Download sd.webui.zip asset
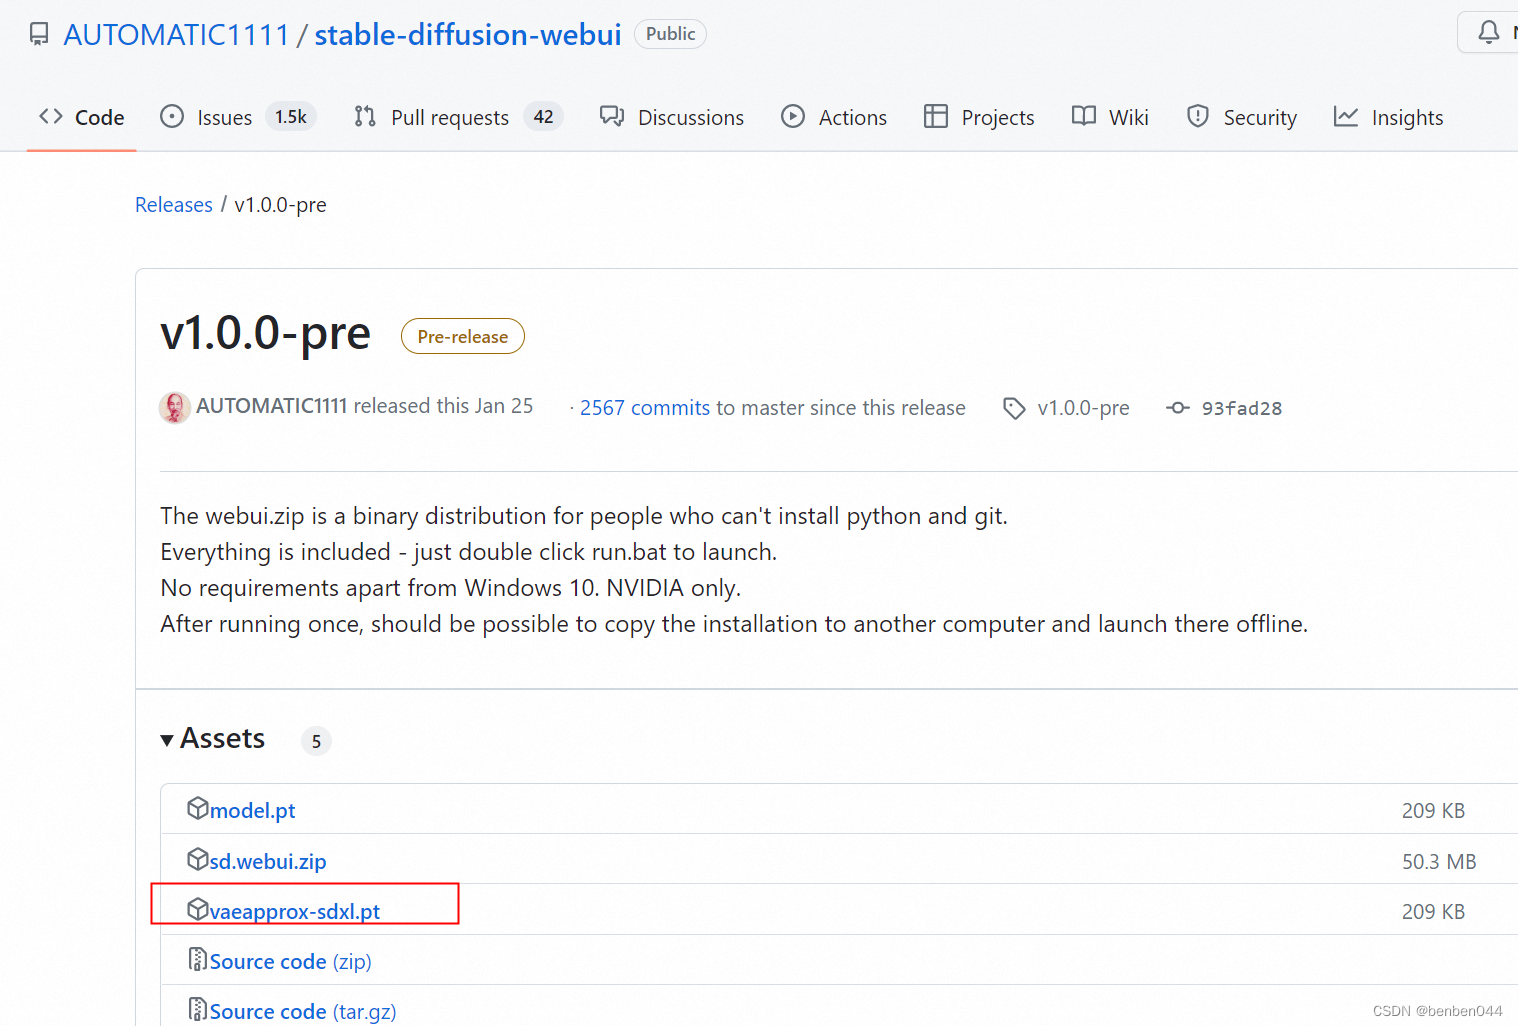1518x1026 pixels. [268, 861]
